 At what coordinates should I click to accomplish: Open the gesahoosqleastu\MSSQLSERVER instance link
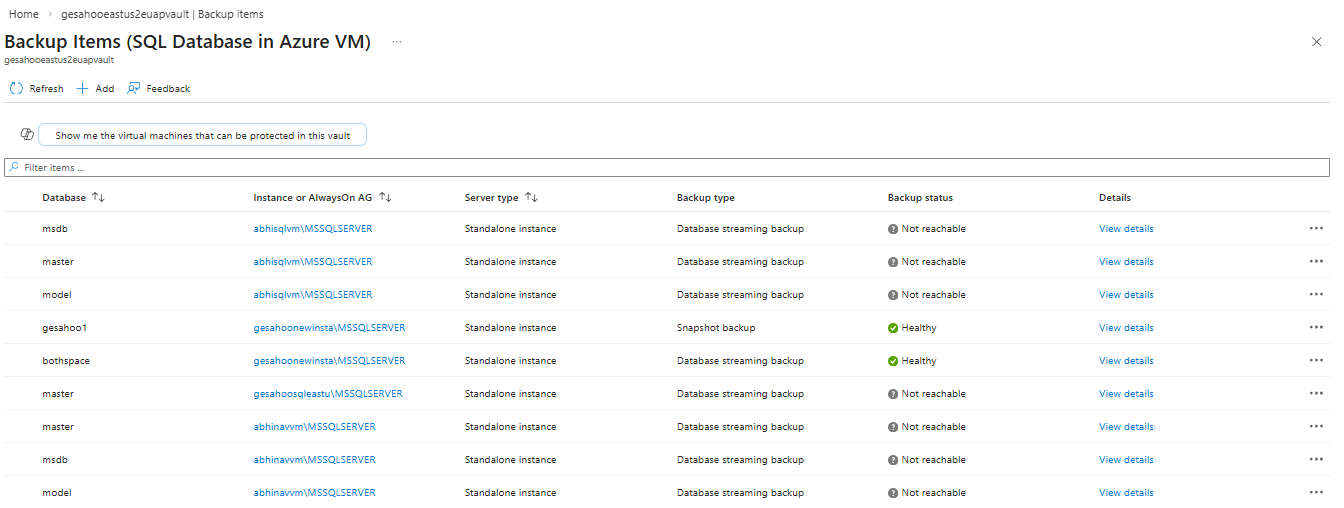coord(328,394)
